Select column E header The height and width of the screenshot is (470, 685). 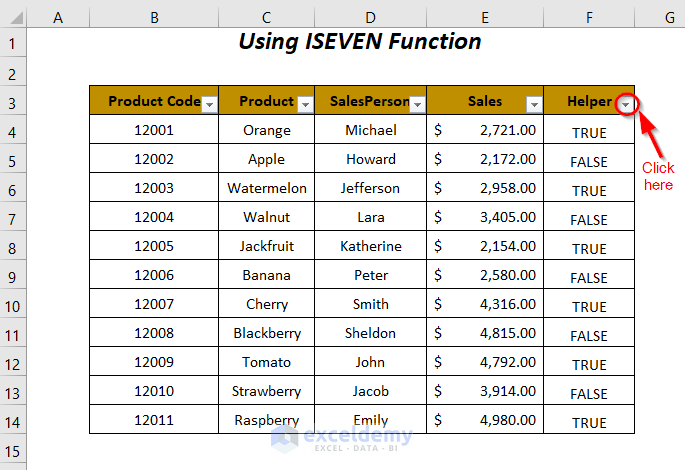(x=484, y=15)
